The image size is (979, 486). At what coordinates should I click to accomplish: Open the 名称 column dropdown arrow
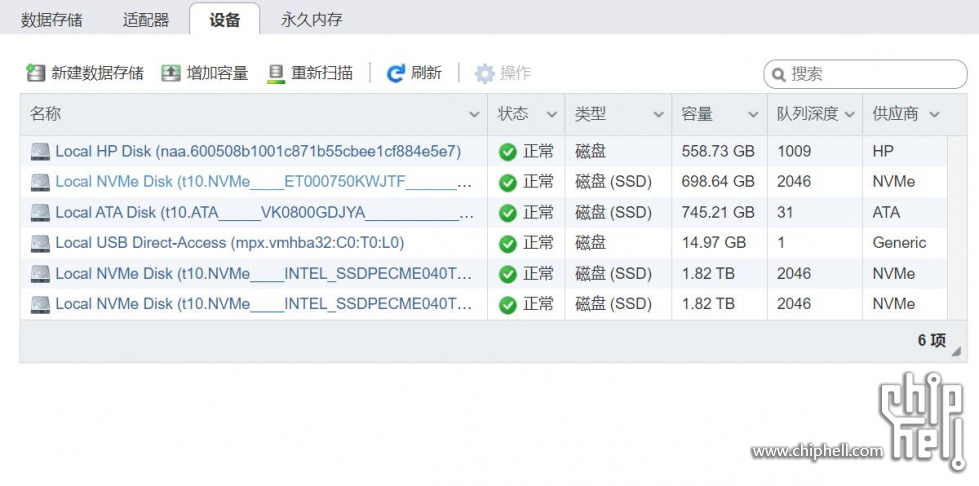click(475, 115)
